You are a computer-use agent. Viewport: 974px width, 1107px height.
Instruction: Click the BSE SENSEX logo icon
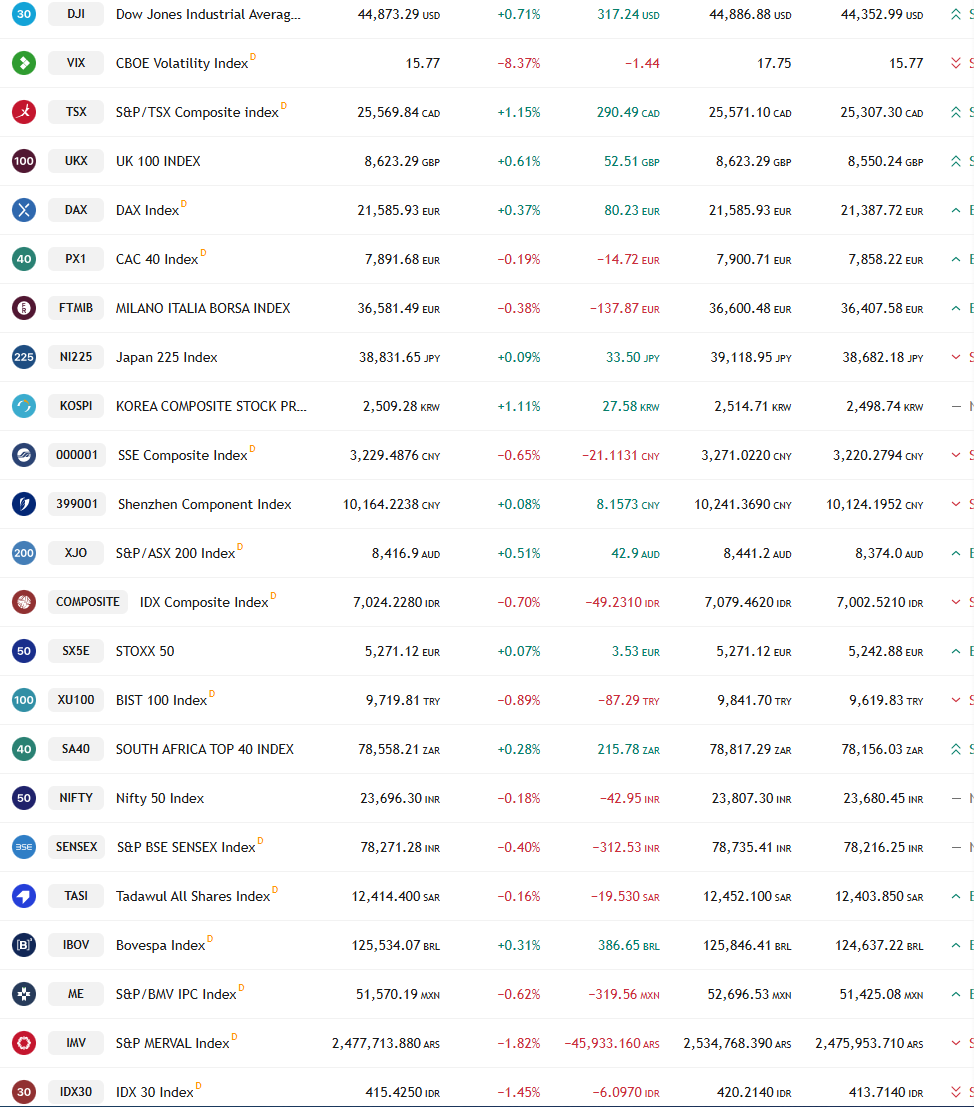[24, 846]
